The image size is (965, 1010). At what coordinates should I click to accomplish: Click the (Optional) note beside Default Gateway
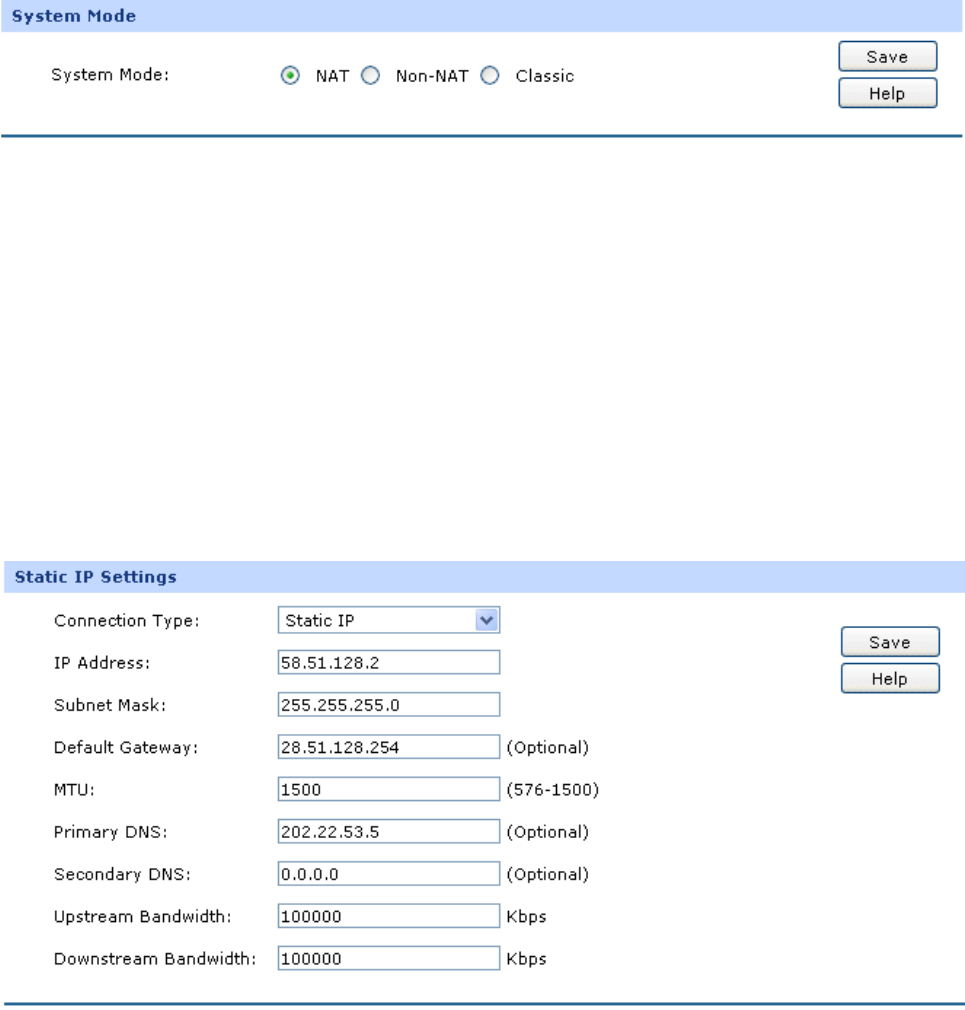coord(548,748)
